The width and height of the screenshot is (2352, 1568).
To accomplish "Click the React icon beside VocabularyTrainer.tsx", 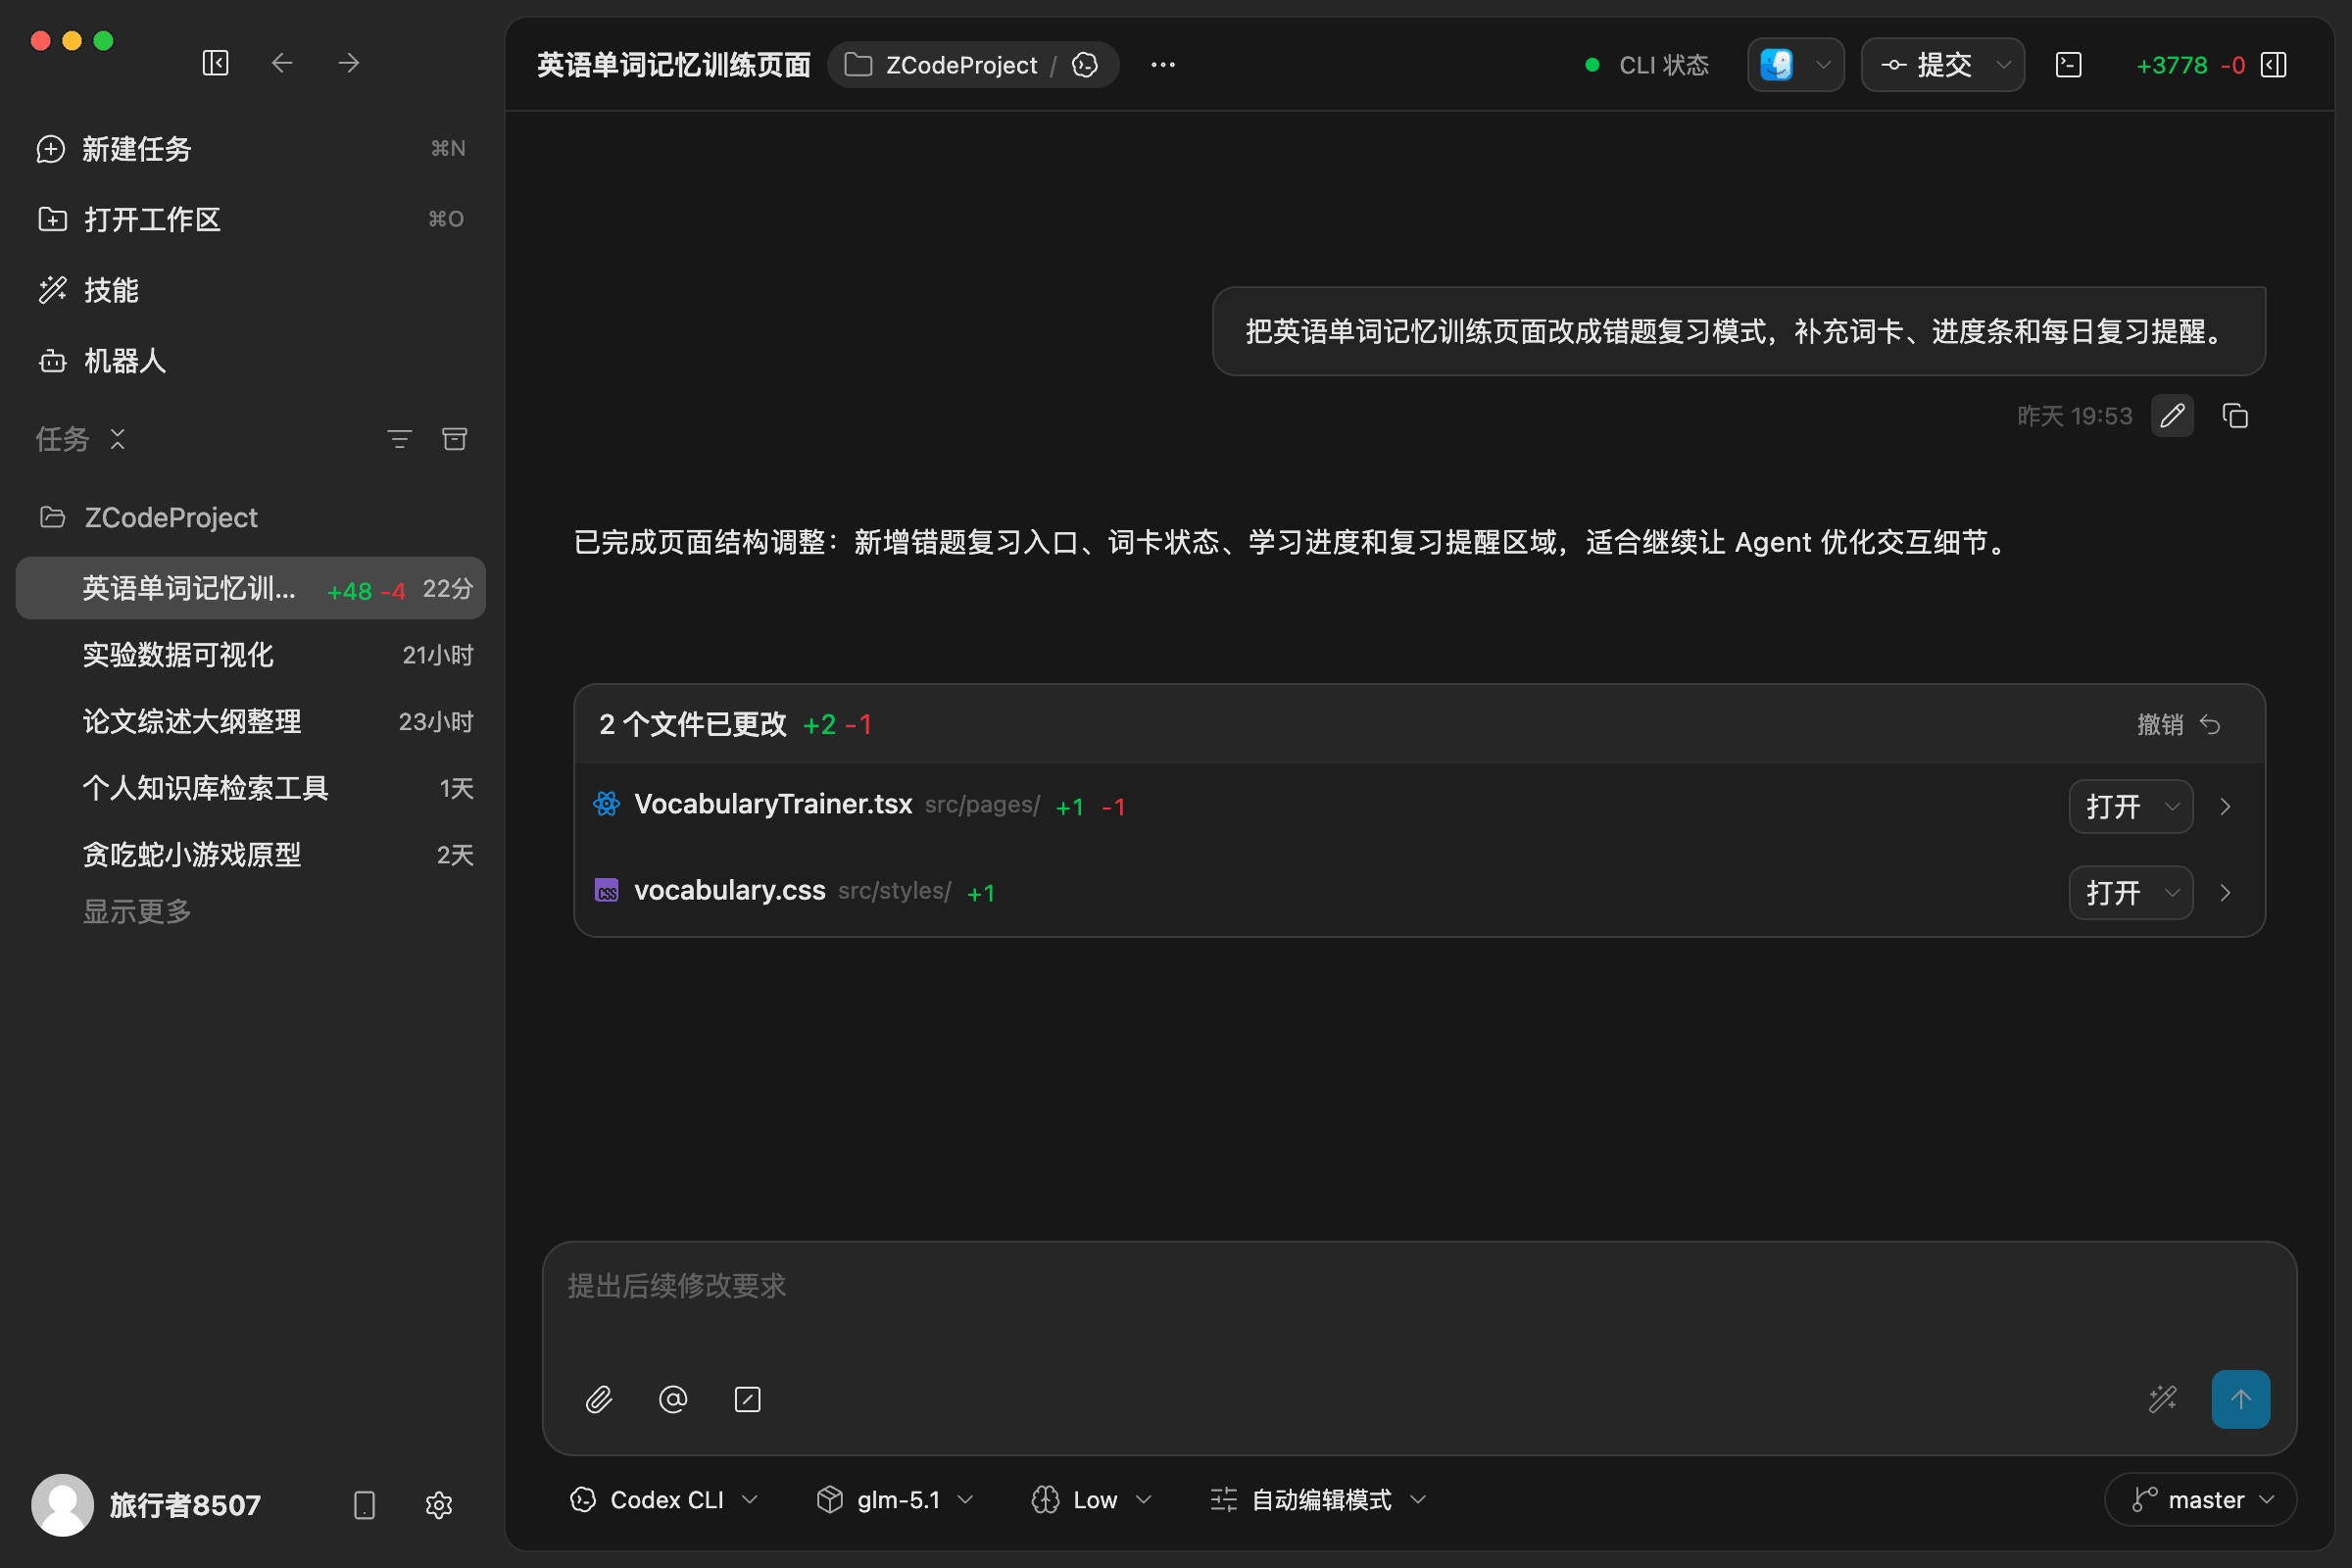I will coord(606,804).
